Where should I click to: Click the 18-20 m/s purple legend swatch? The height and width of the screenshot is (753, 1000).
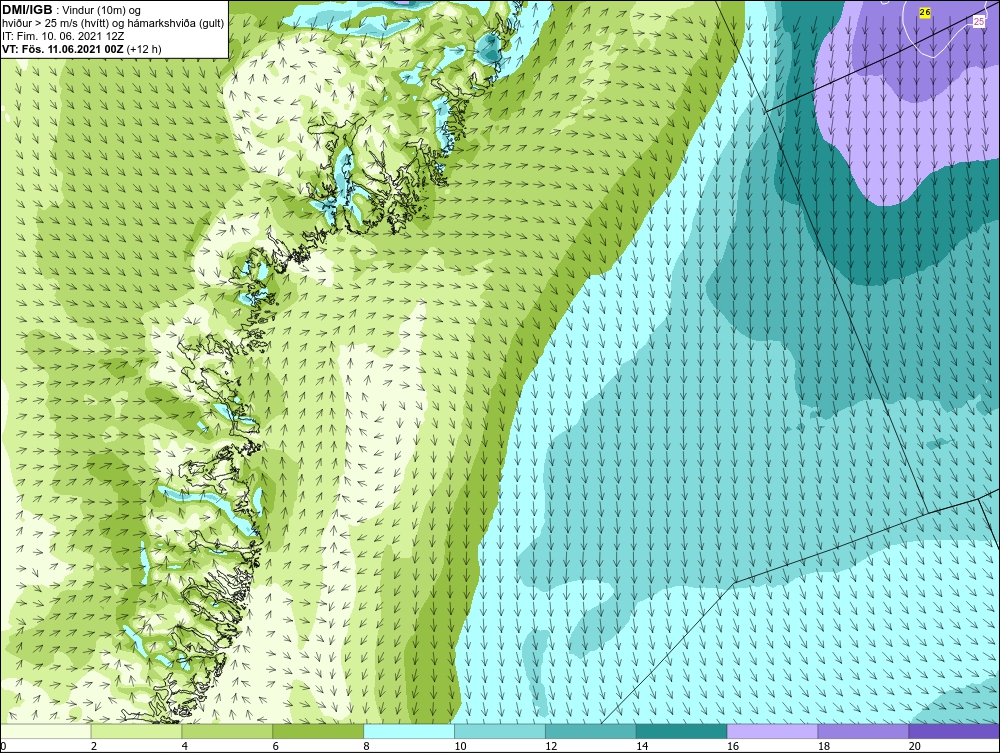(x=864, y=731)
